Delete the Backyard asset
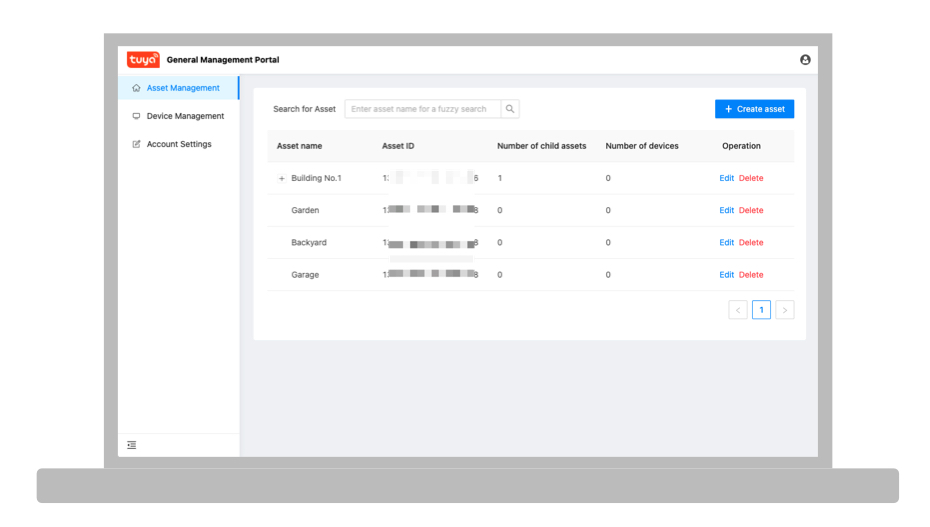930x527 pixels. (751, 242)
